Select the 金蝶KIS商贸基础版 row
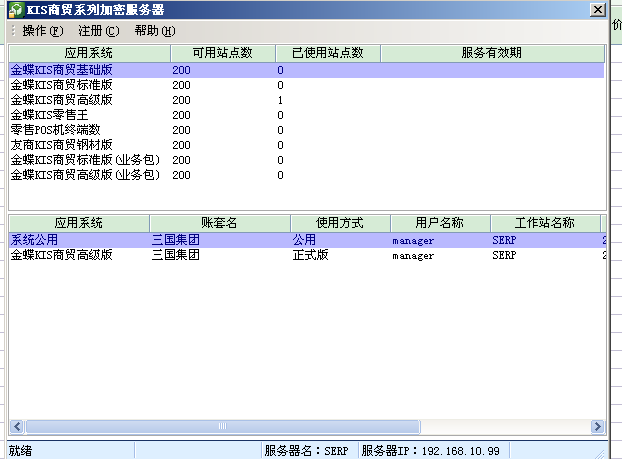 [306, 70]
